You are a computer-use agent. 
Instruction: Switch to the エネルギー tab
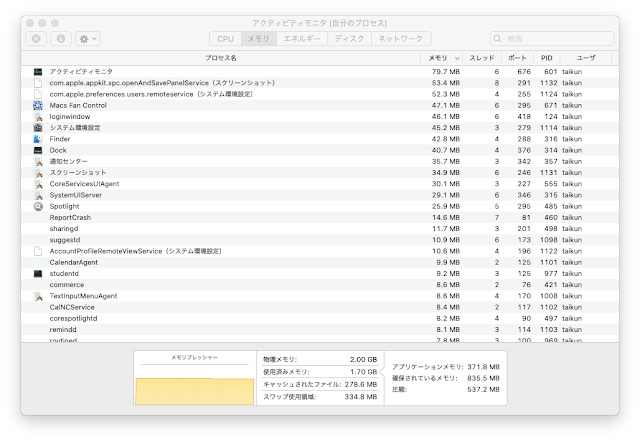(302, 39)
